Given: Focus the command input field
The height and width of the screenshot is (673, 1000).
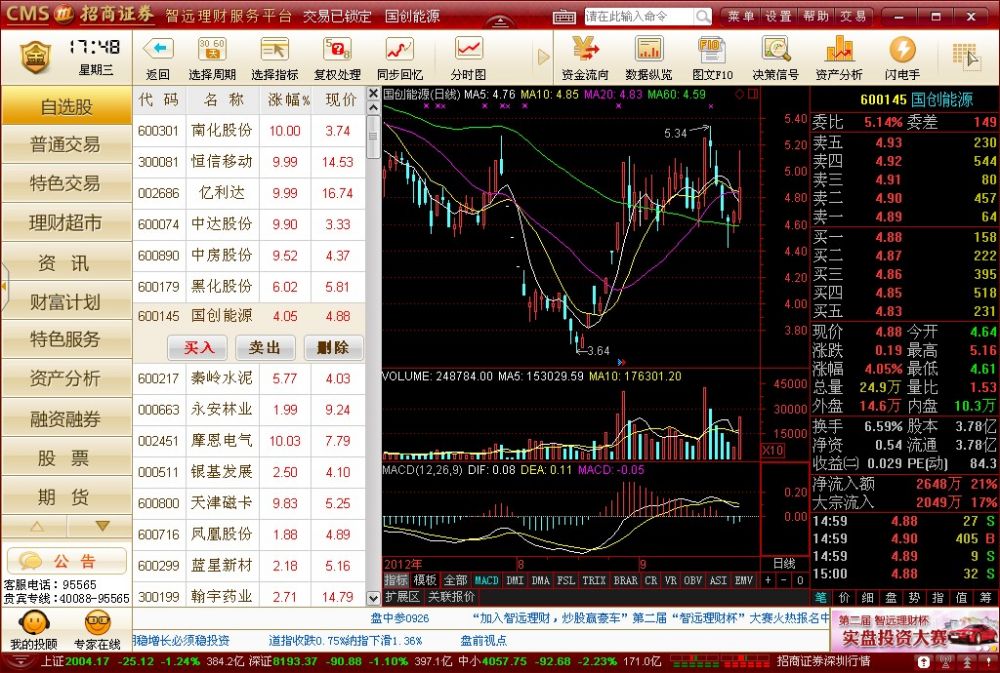Looking at the screenshot, I should pyautogui.click(x=640, y=16).
